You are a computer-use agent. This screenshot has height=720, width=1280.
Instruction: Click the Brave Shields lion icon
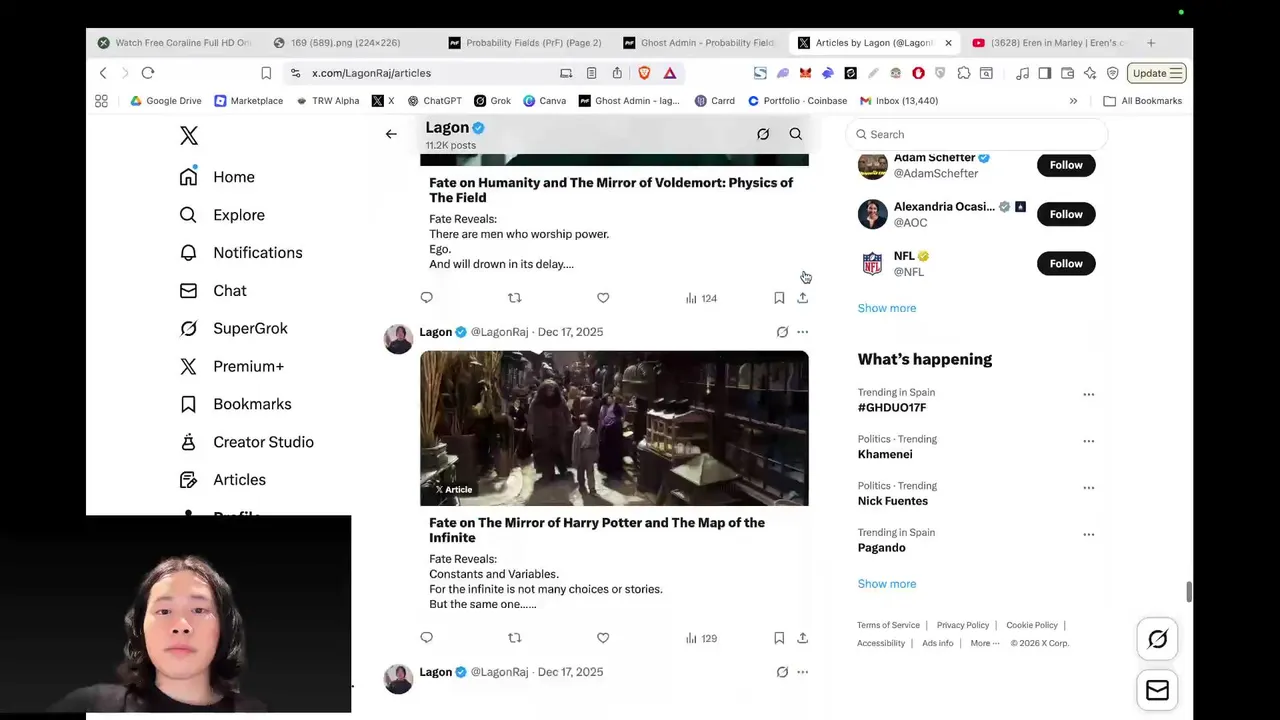(x=644, y=73)
